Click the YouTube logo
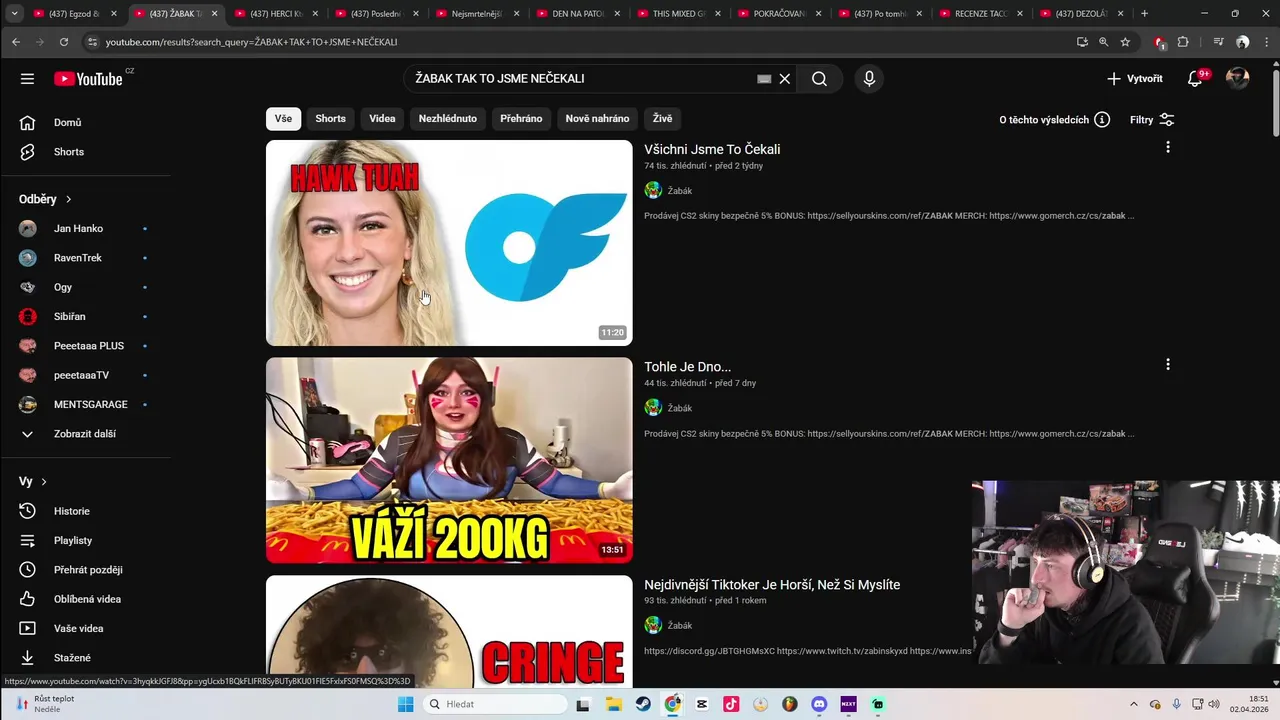This screenshot has height=720, width=1280. 89,79
